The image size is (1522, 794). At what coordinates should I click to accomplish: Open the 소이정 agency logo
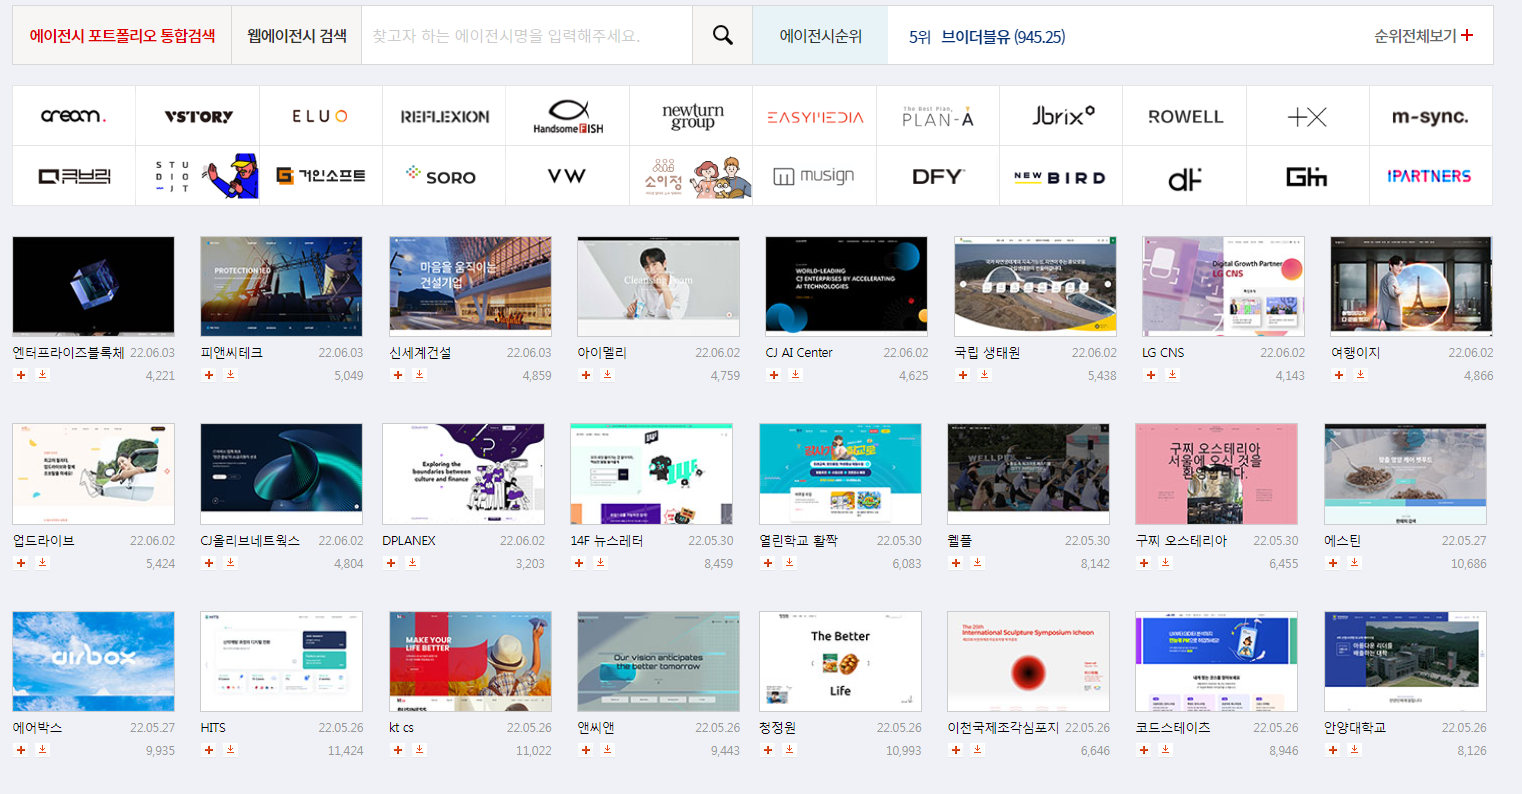click(x=691, y=176)
